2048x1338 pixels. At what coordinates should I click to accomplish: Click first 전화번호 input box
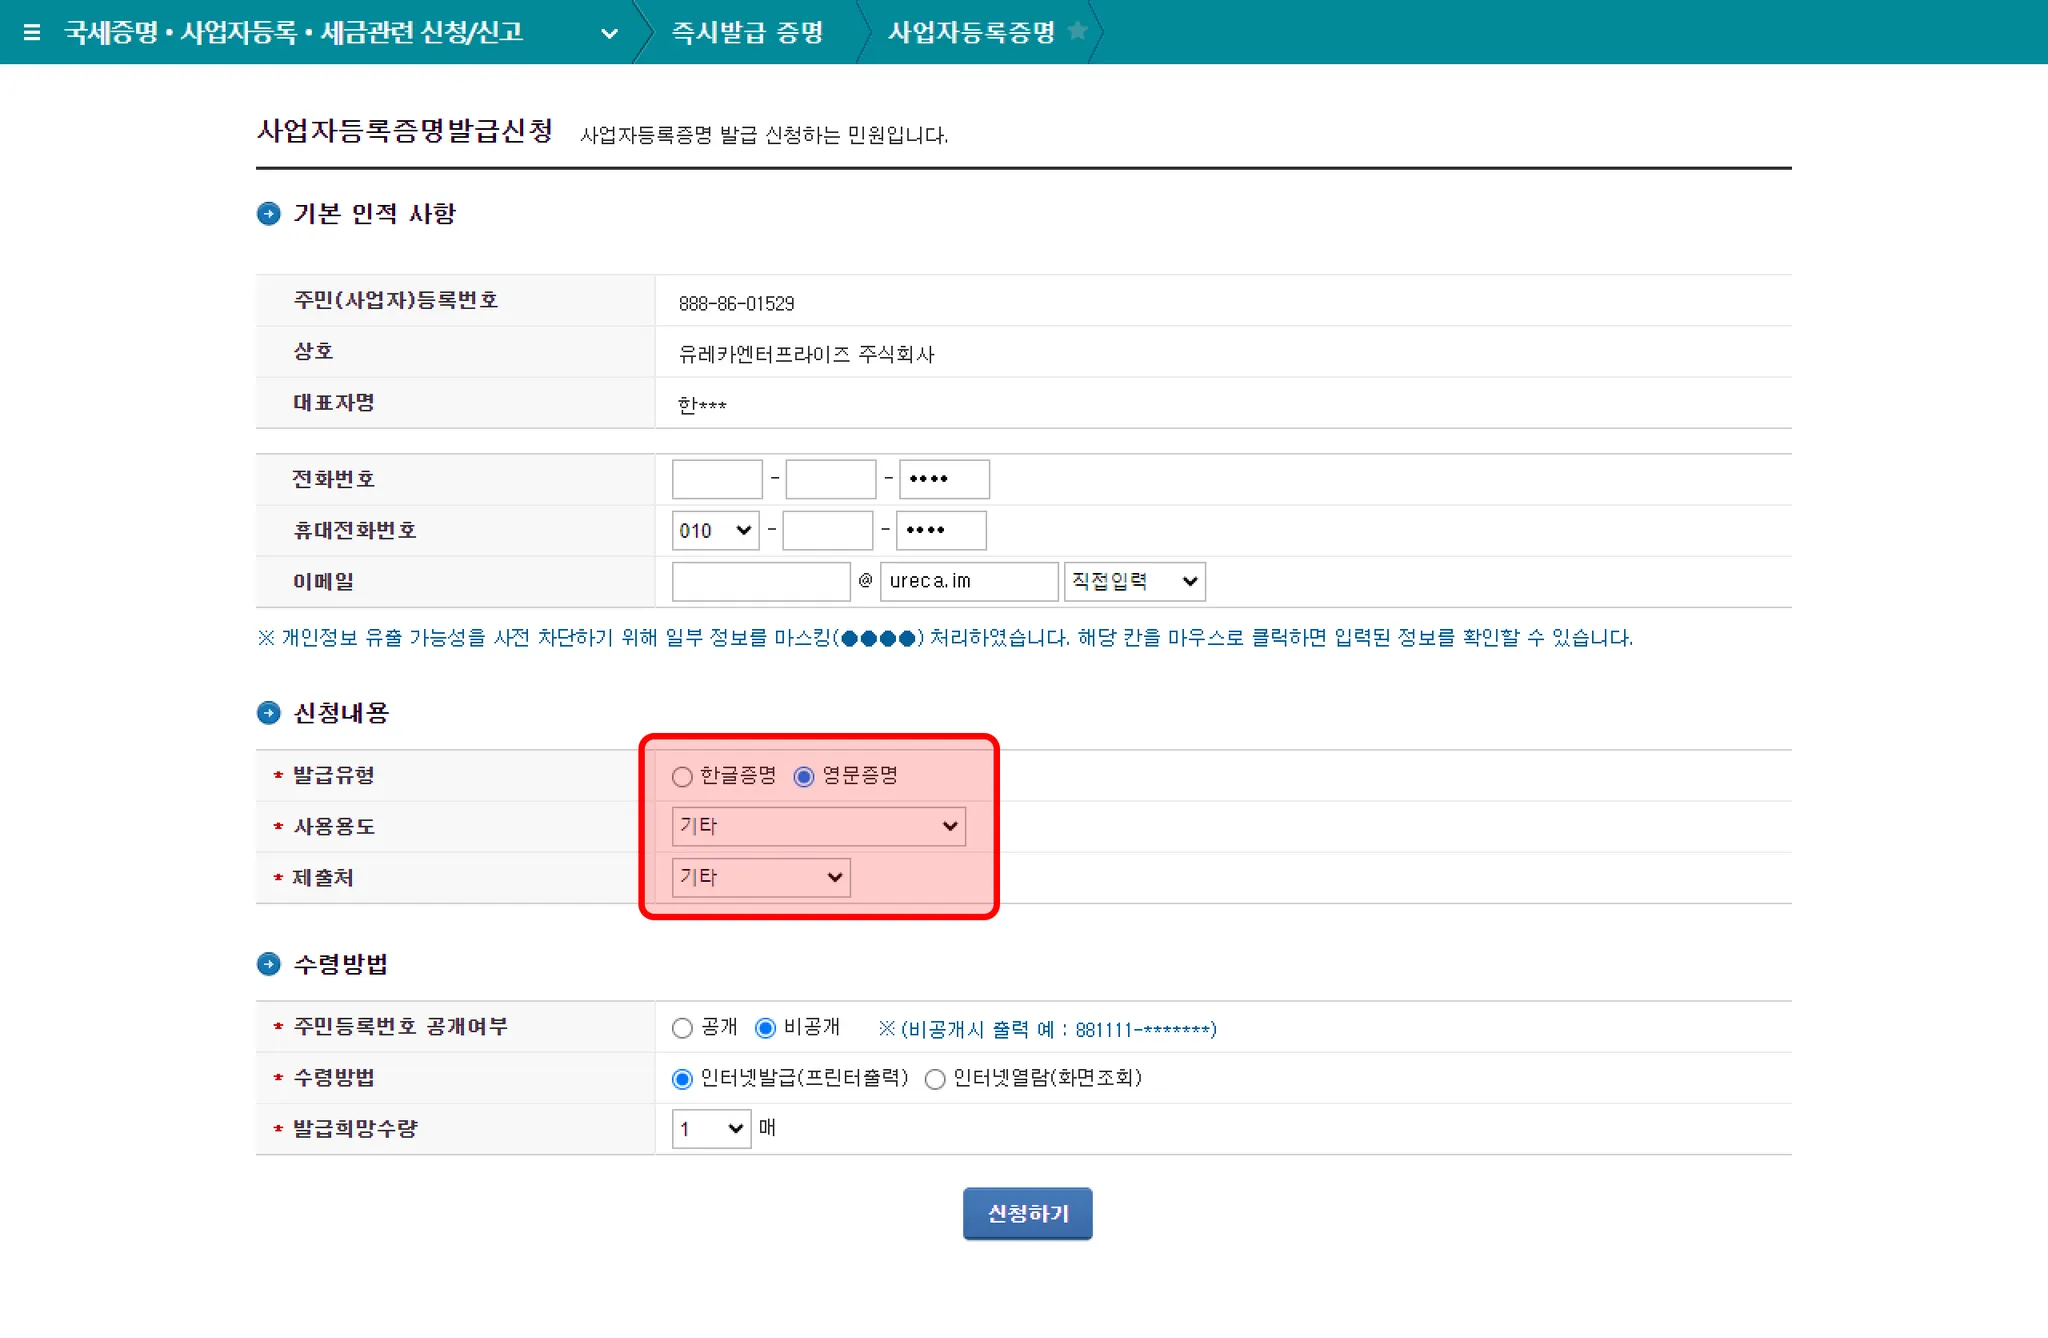(717, 479)
